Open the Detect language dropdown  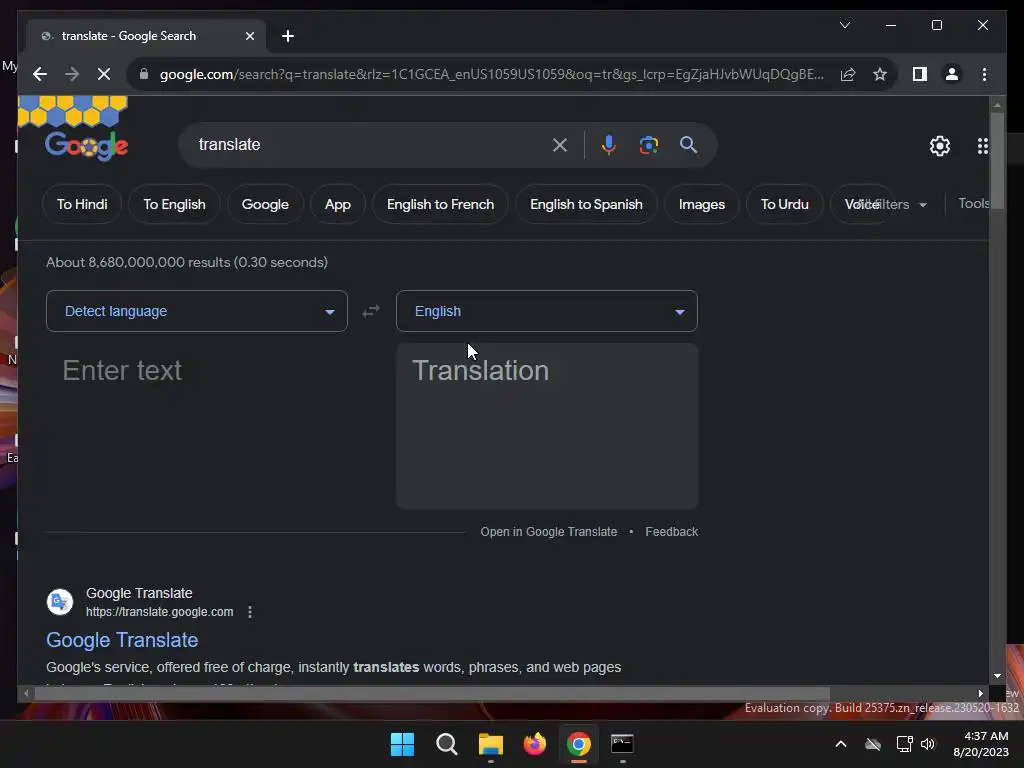(197, 311)
